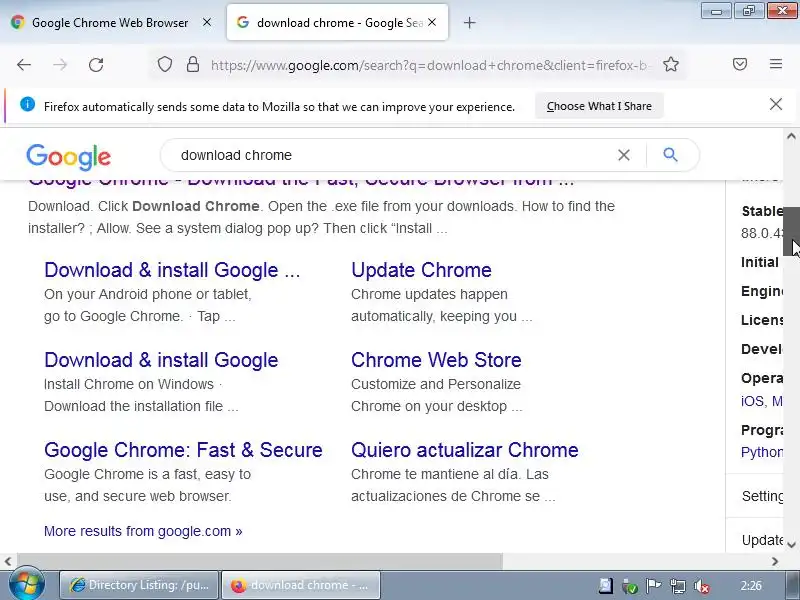Click More results from google.com

click(143, 531)
